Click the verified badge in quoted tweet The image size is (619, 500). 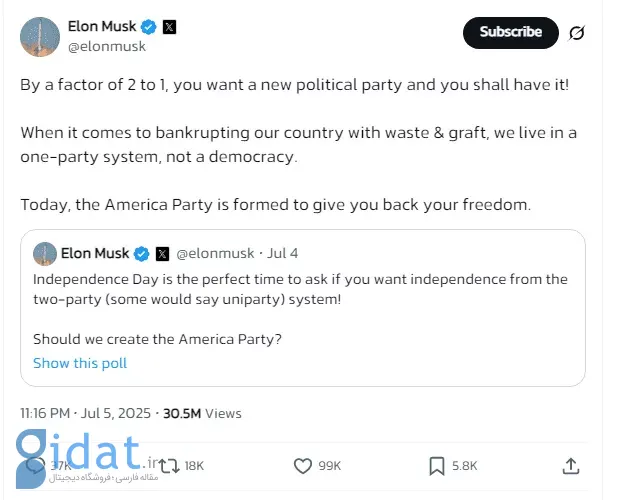tap(142, 253)
